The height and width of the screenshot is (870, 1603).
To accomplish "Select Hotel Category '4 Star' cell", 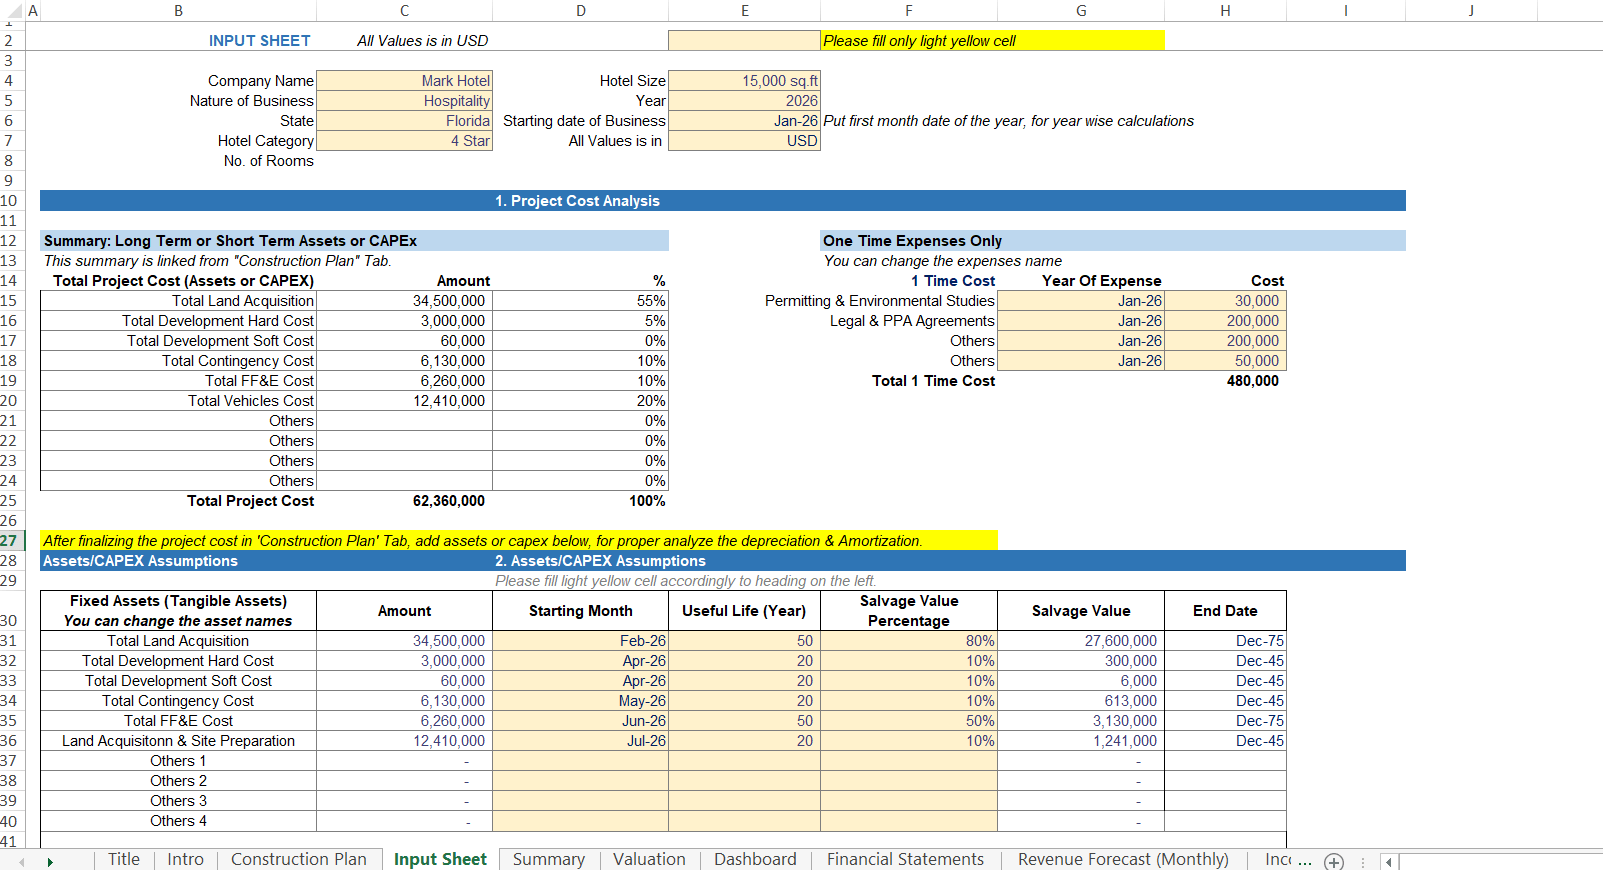I will click(404, 141).
